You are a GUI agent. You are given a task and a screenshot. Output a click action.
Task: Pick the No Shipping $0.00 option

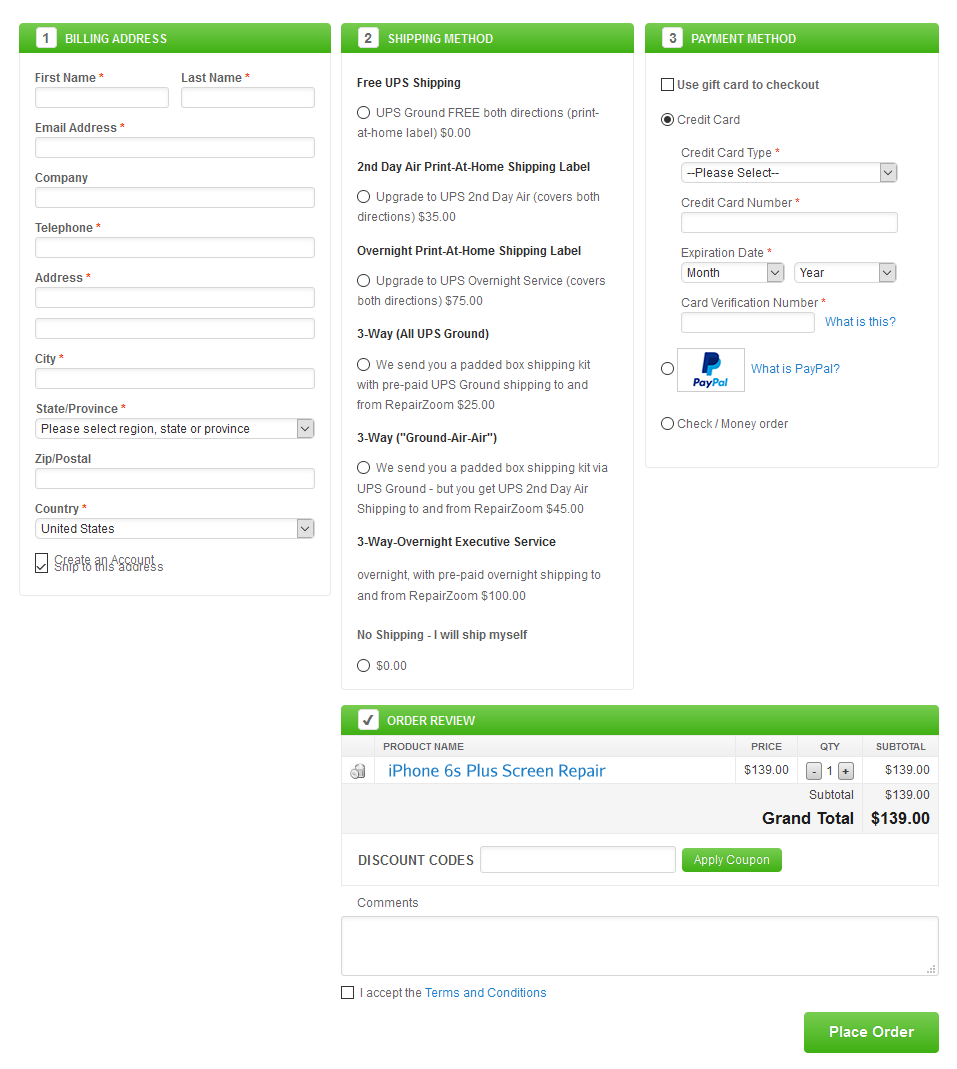click(x=363, y=666)
